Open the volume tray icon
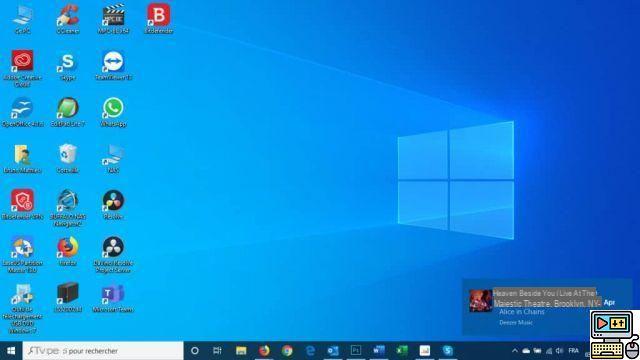The image size is (640, 360). 560,351
